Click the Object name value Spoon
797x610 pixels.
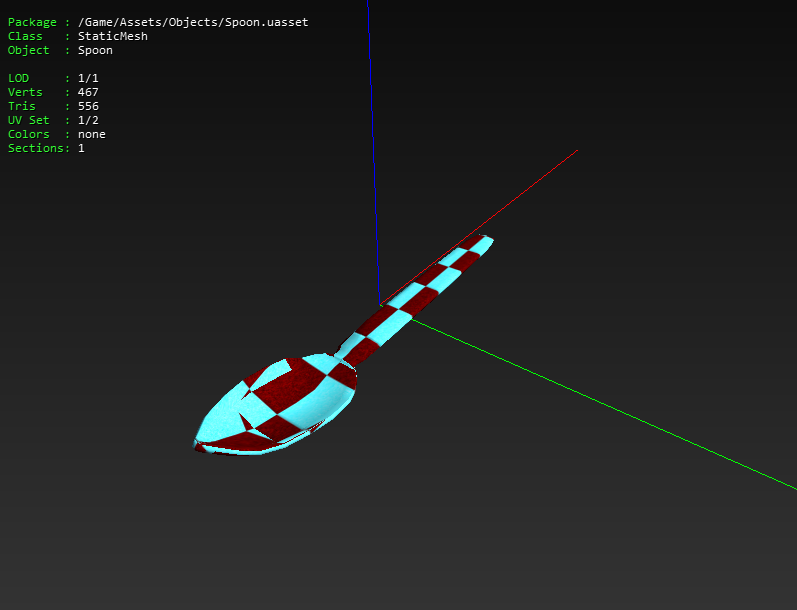click(x=95, y=50)
